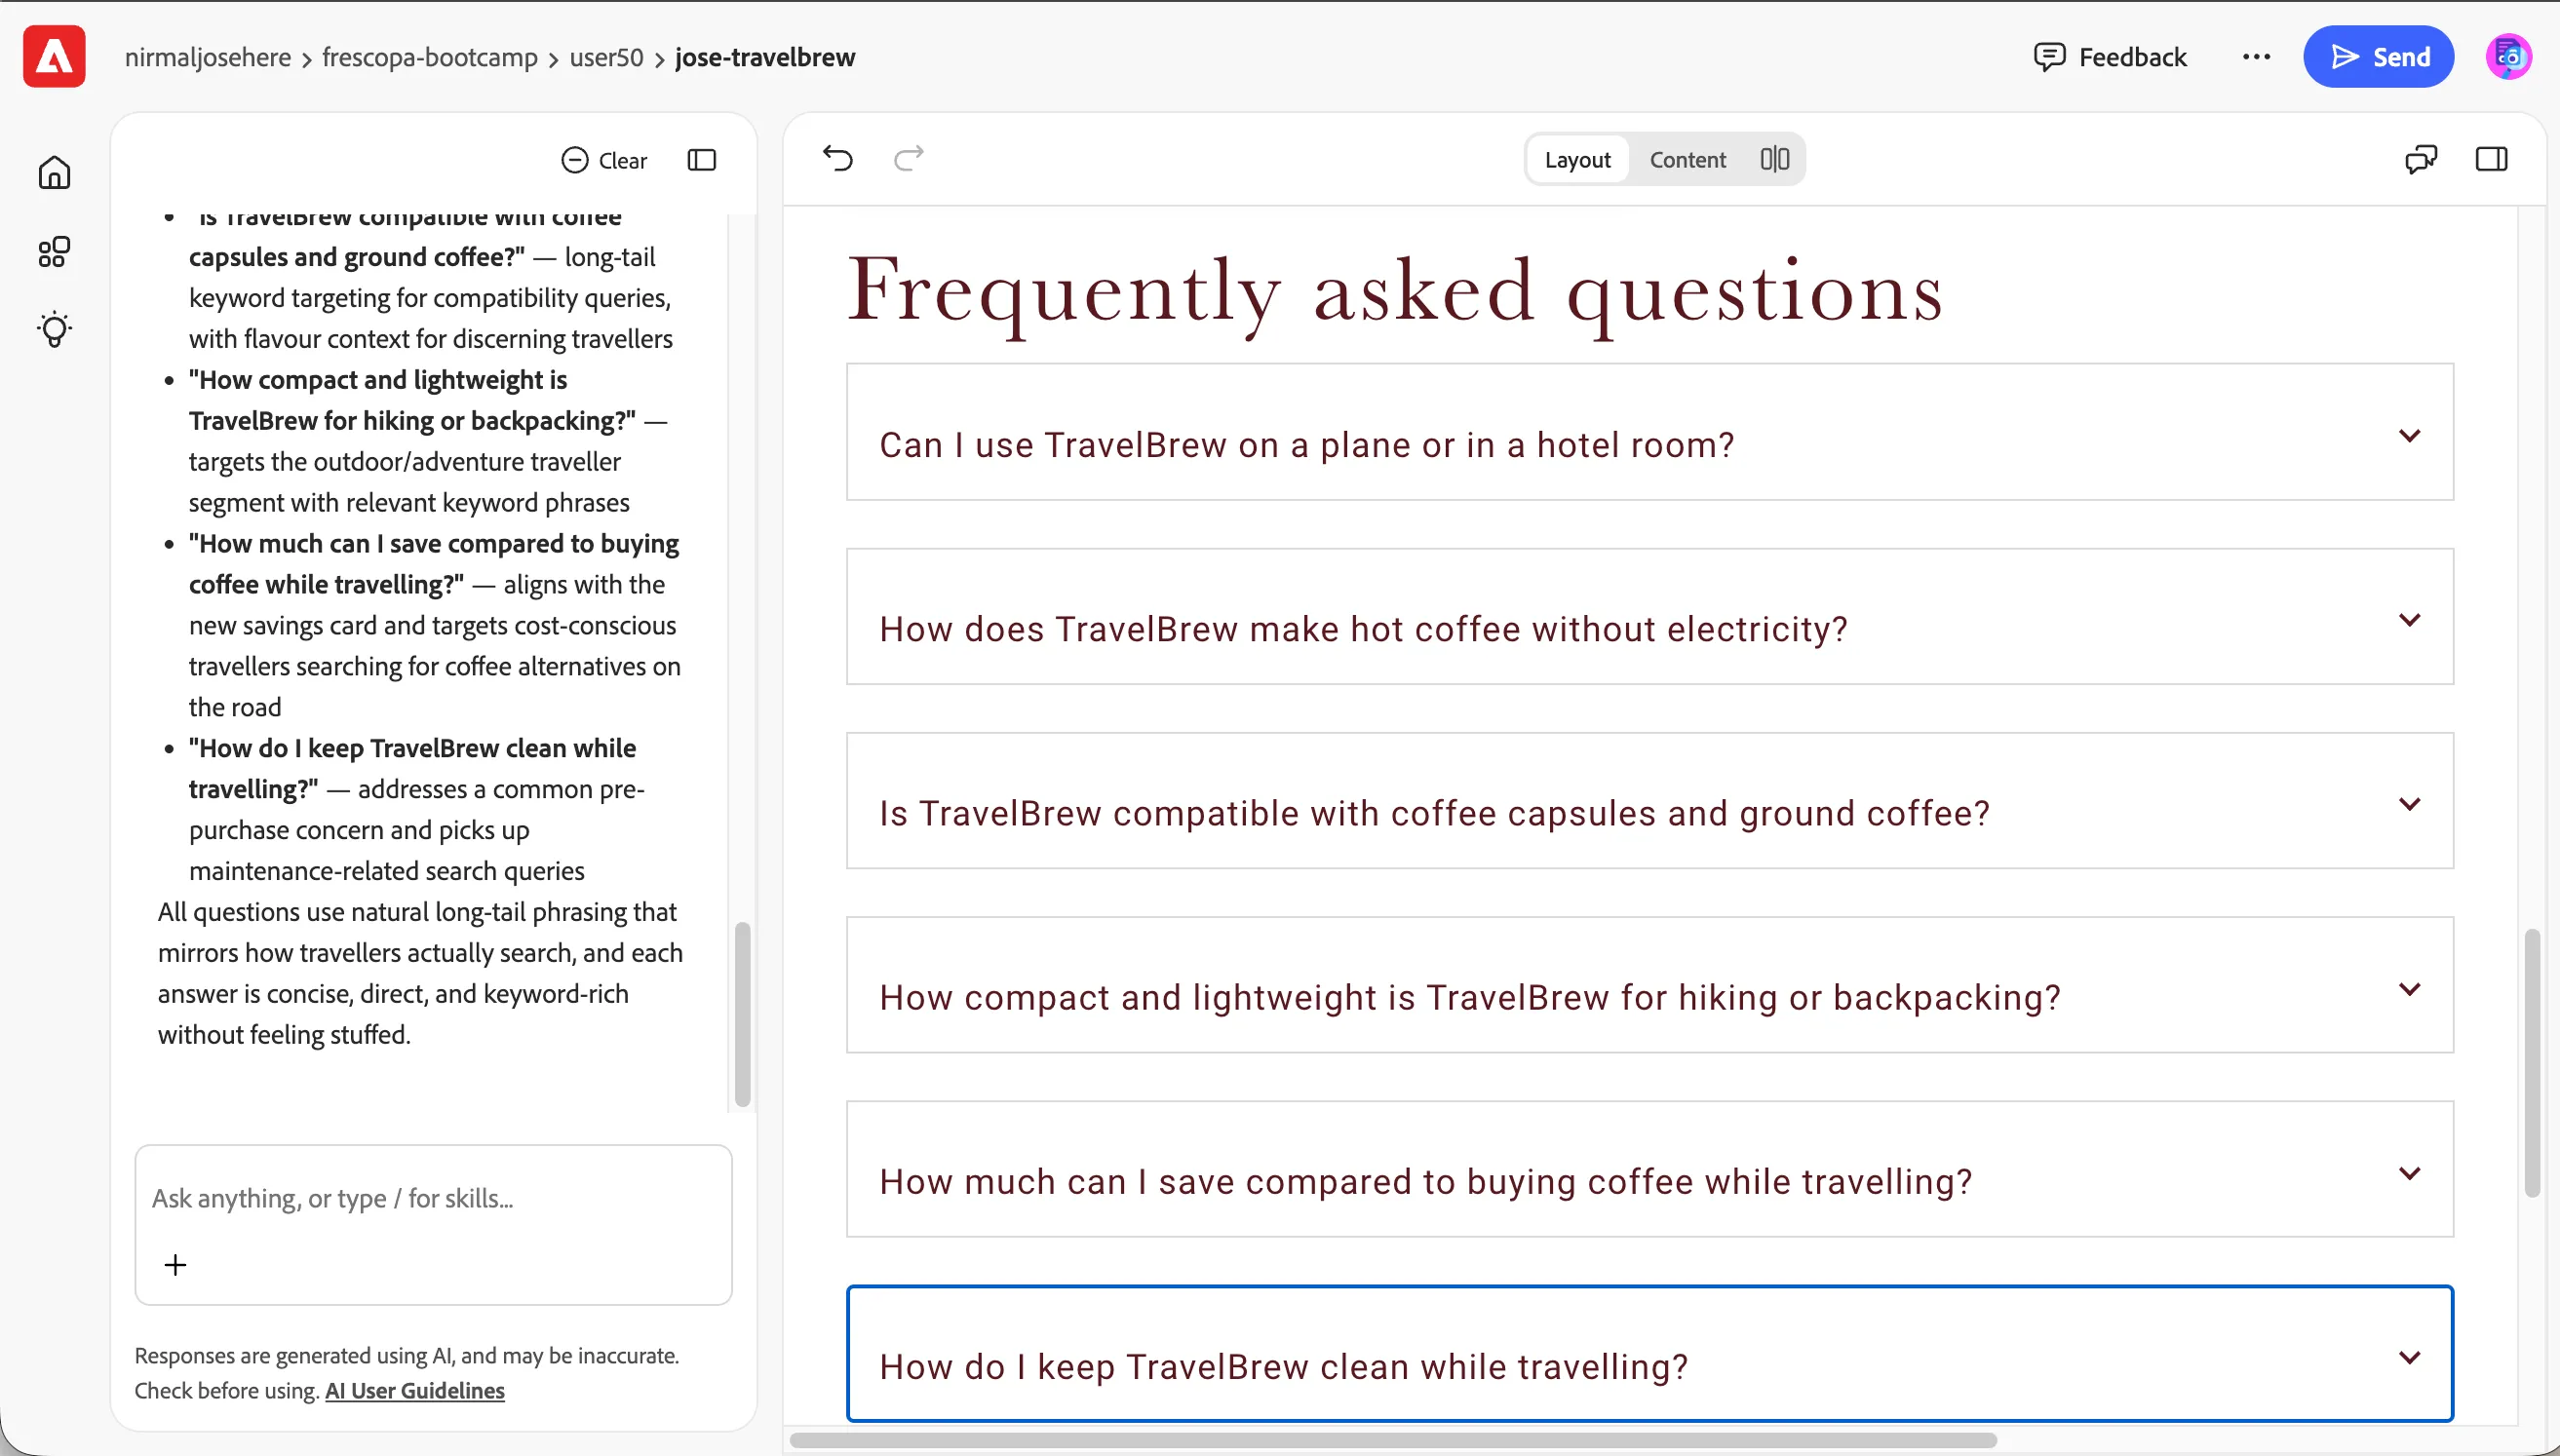Expand 'keep TravelBrew clean' question chevron
2560x1456 pixels.
[x=2410, y=1357]
